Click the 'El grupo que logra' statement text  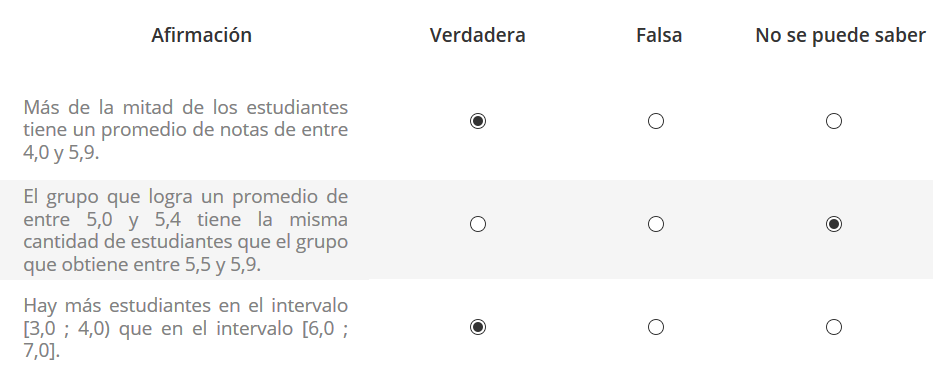click(x=186, y=230)
